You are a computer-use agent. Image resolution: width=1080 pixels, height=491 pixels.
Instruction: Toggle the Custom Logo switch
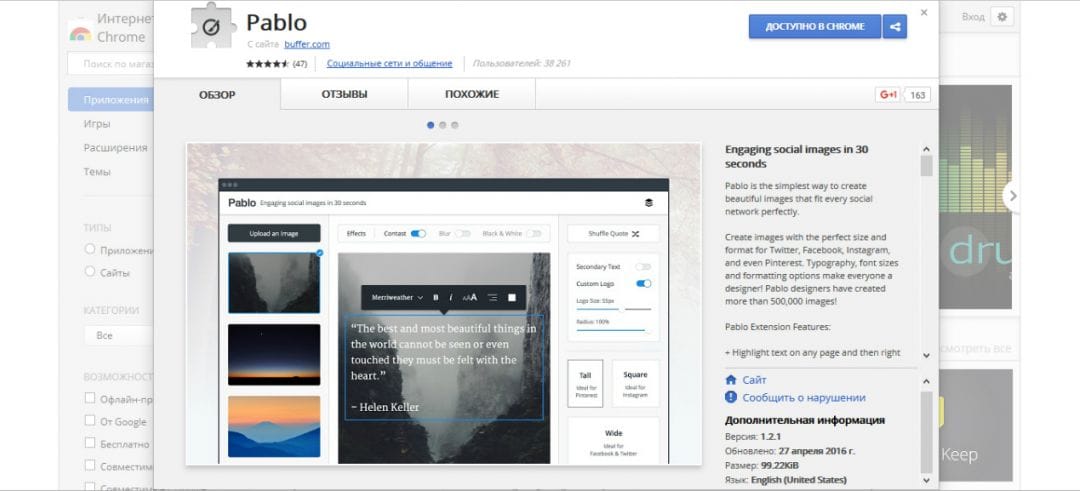click(x=643, y=283)
